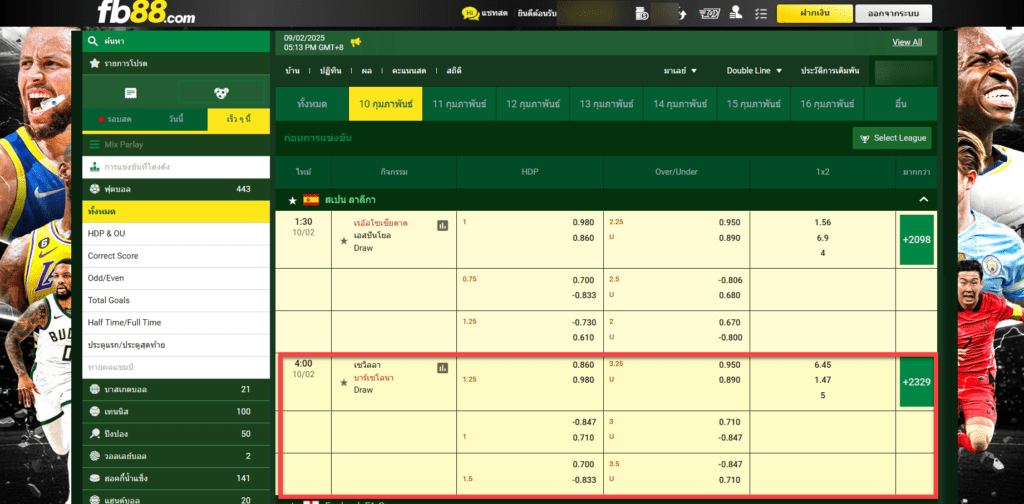The width and height of the screenshot is (1024, 504).
Task: Click the trophy icon in Select League
Action: pos(865,138)
